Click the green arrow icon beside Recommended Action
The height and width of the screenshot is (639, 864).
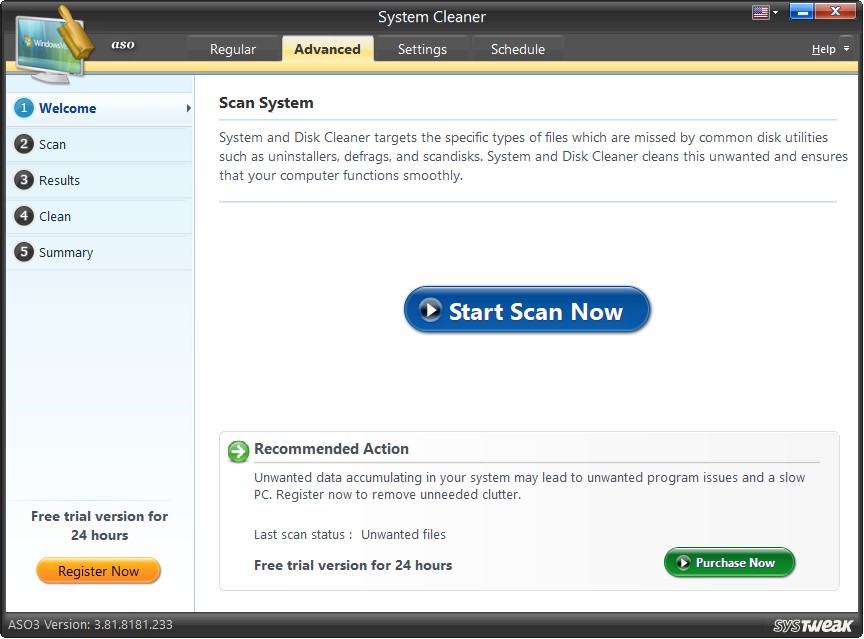click(237, 451)
